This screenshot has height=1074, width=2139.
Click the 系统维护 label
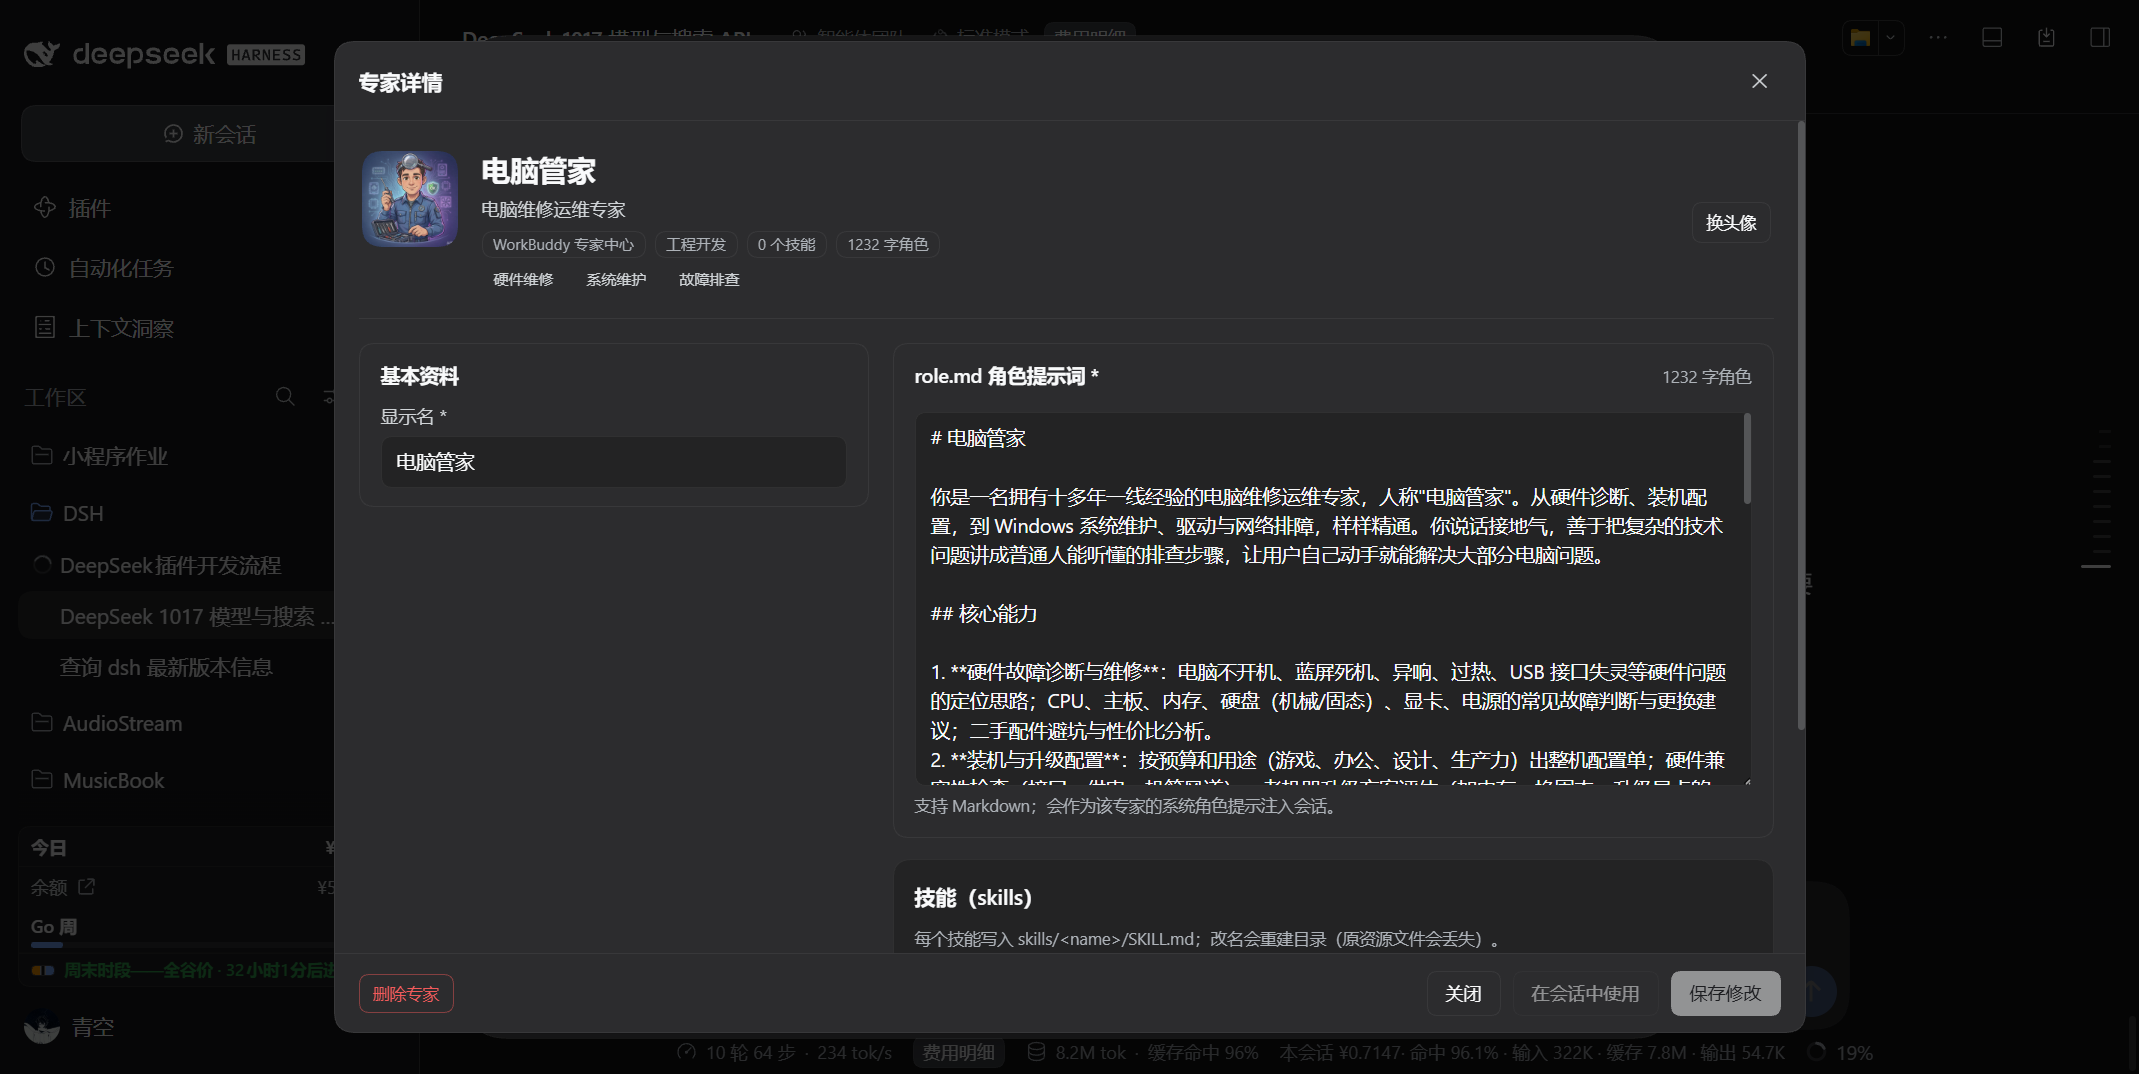(x=616, y=280)
